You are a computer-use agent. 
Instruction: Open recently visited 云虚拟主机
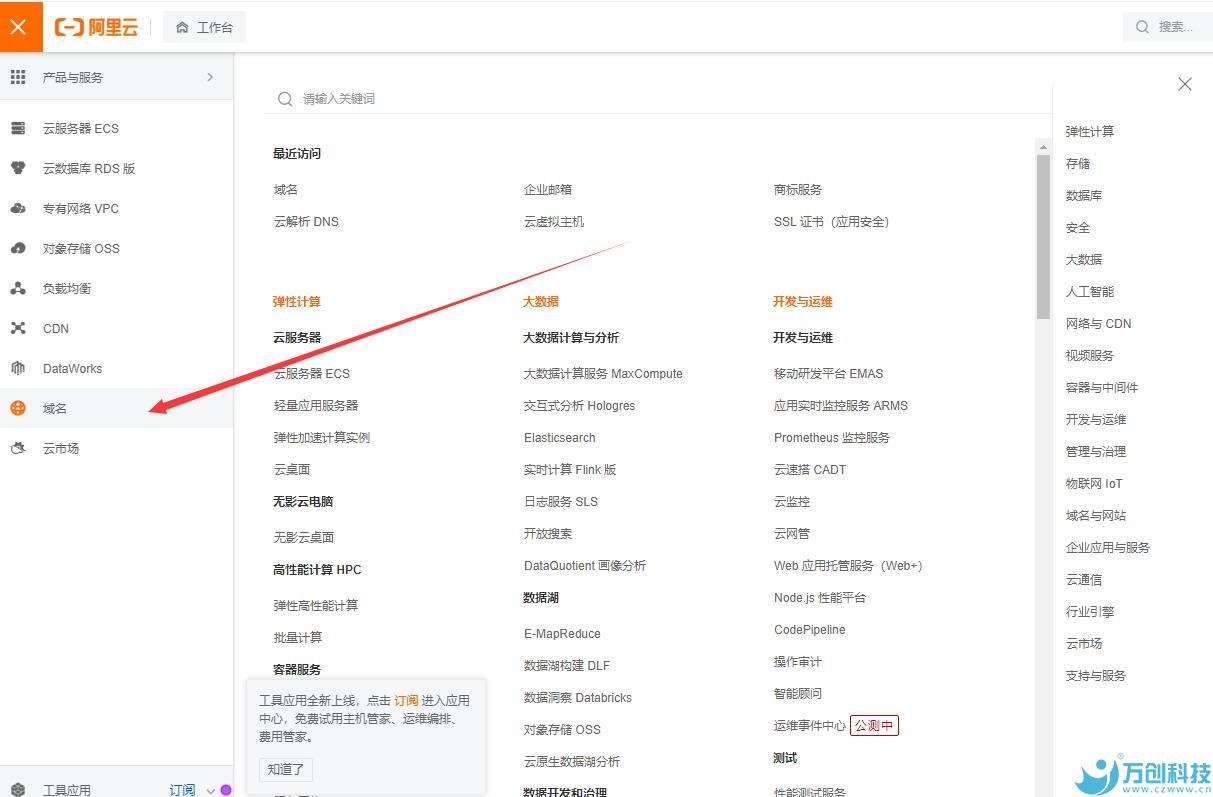(554, 221)
